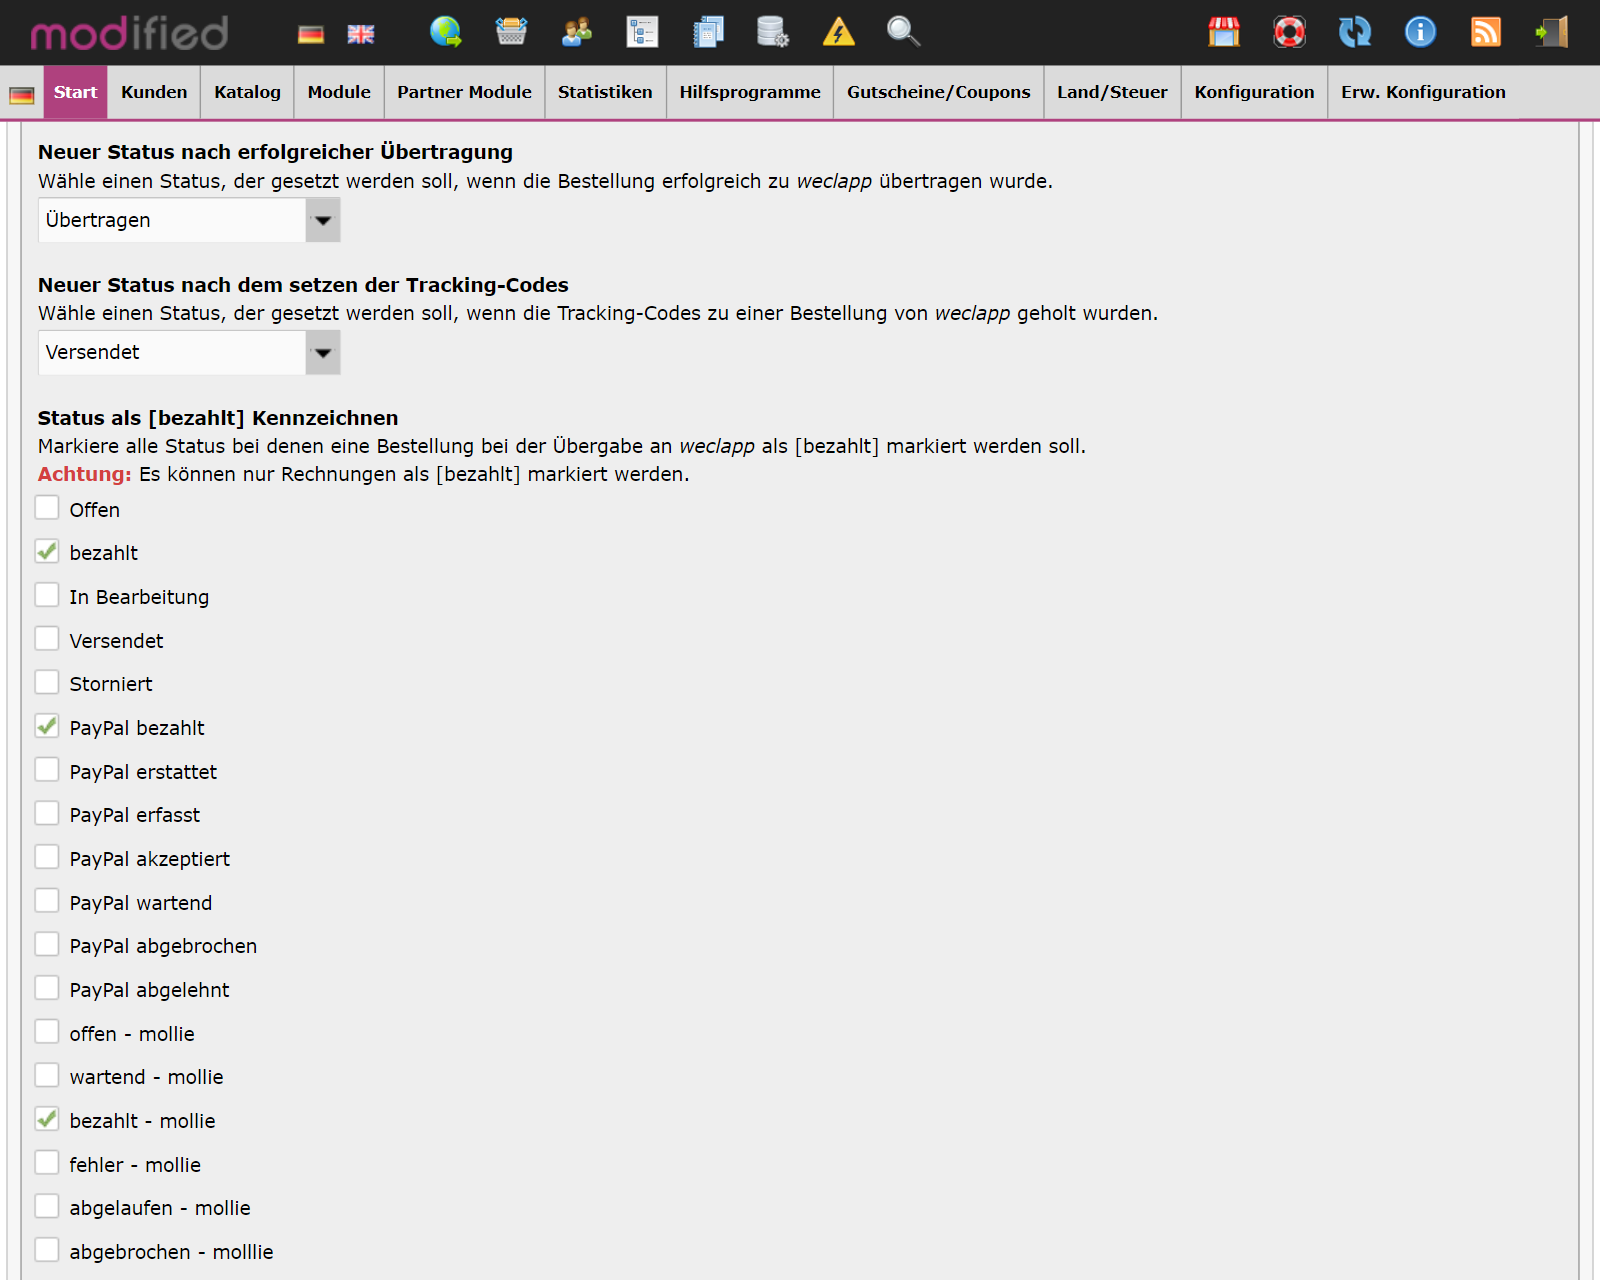Click the yellow cache warning icon

[840, 32]
